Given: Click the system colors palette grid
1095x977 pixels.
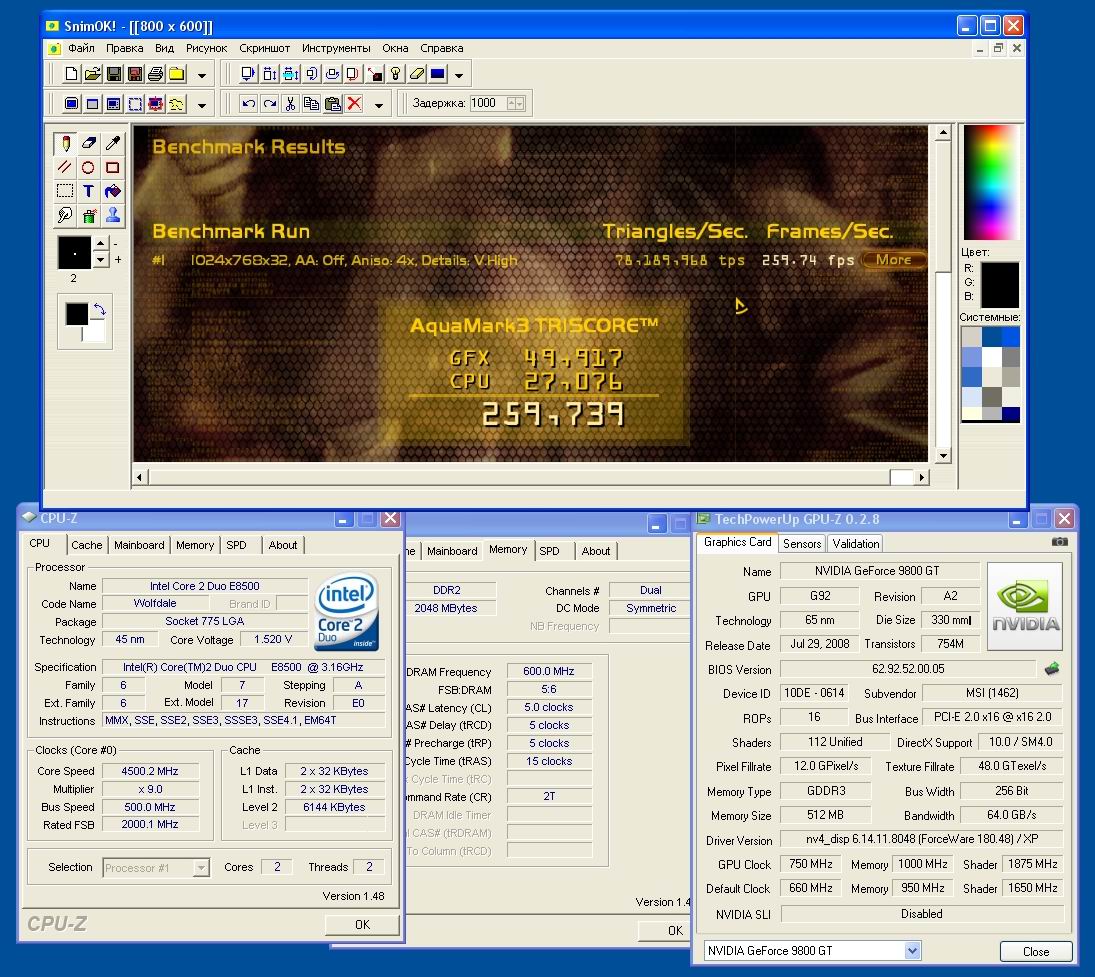Looking at the screenshot, I should (x=990, y=374).
